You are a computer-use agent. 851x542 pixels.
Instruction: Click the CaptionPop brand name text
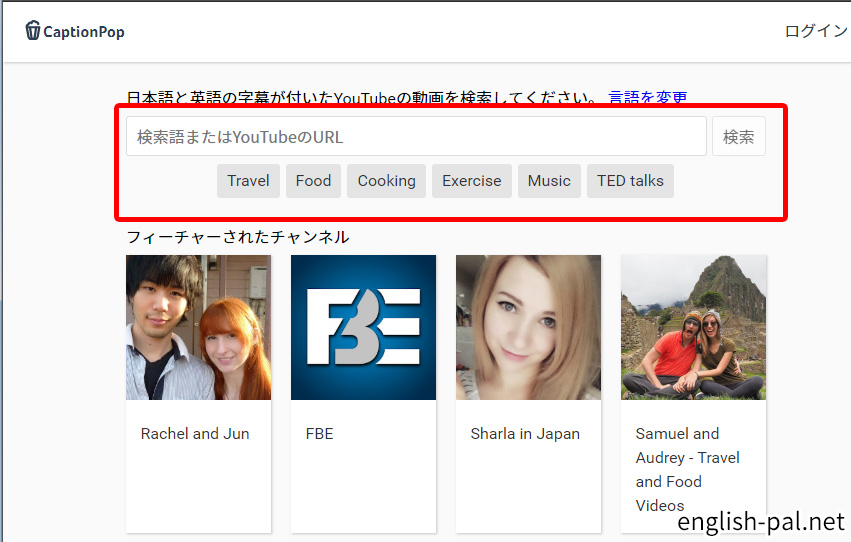click(84, 32)
